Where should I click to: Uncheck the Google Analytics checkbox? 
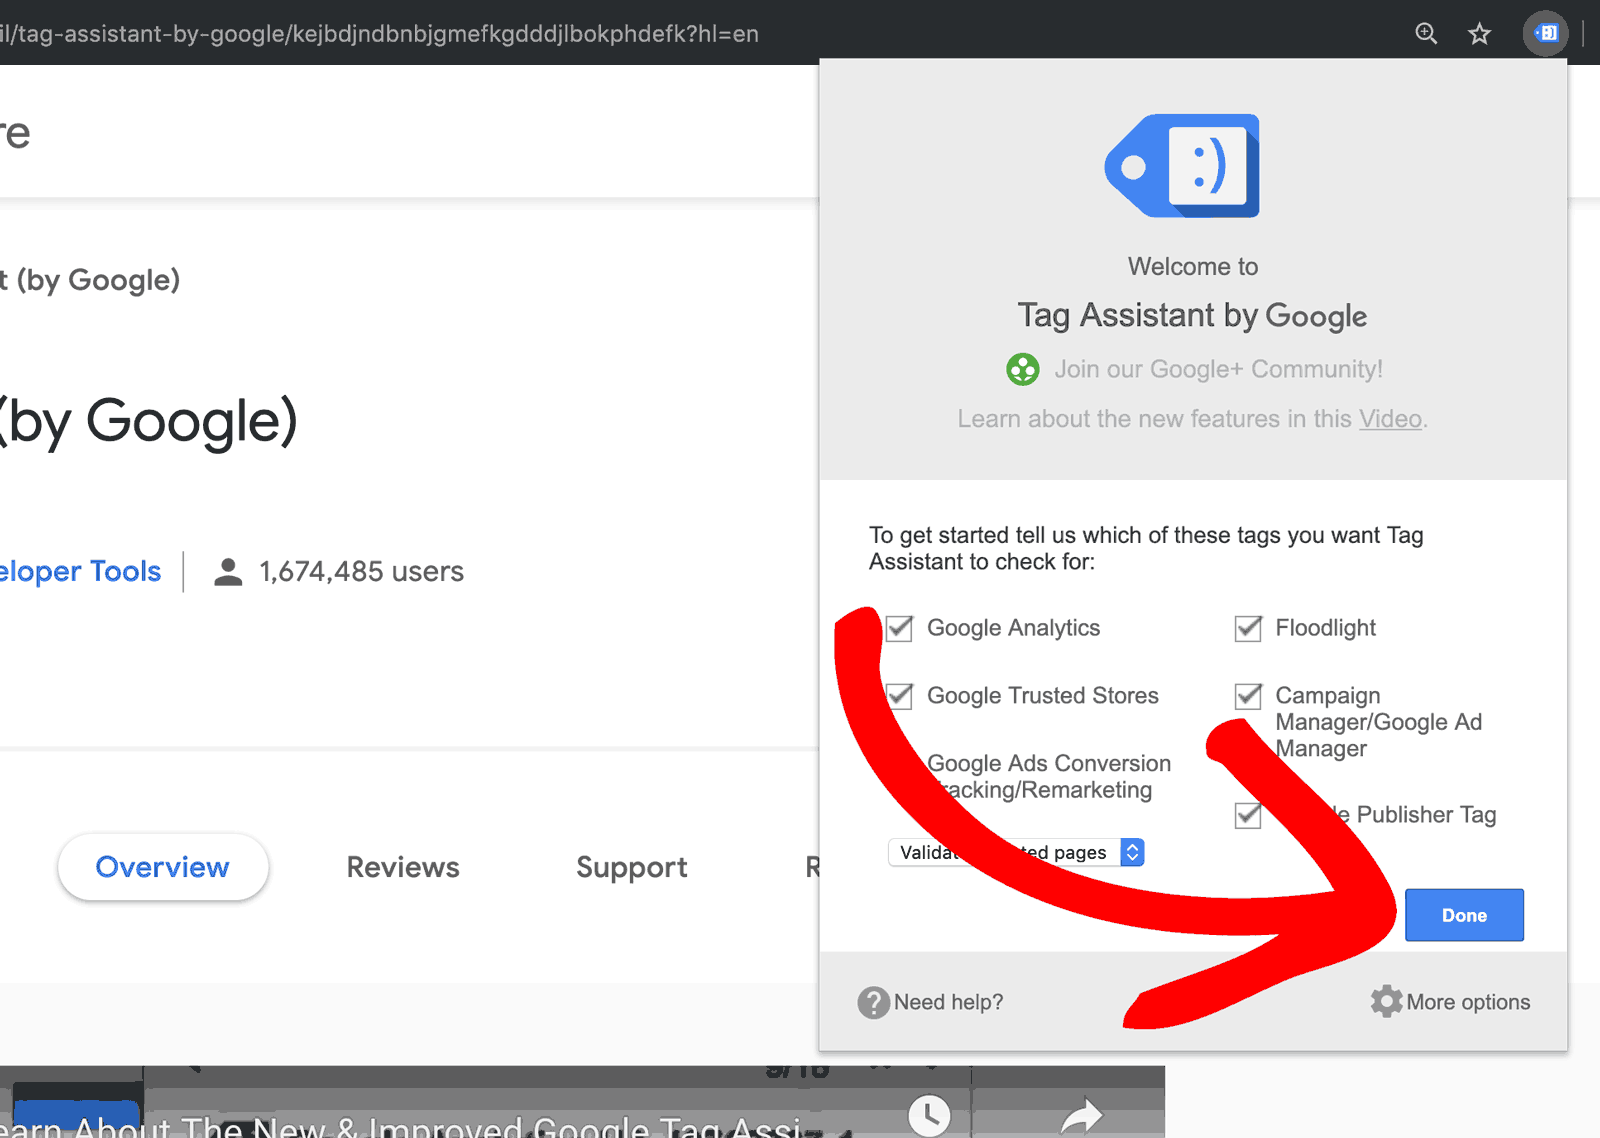coord(898,628)
